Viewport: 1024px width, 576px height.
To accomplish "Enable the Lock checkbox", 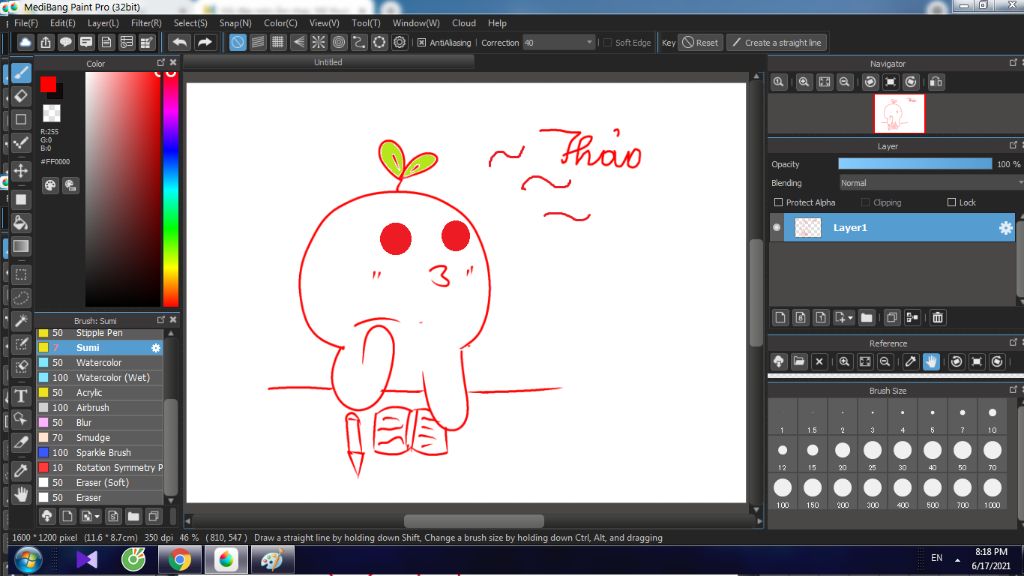I will (952, 202).
